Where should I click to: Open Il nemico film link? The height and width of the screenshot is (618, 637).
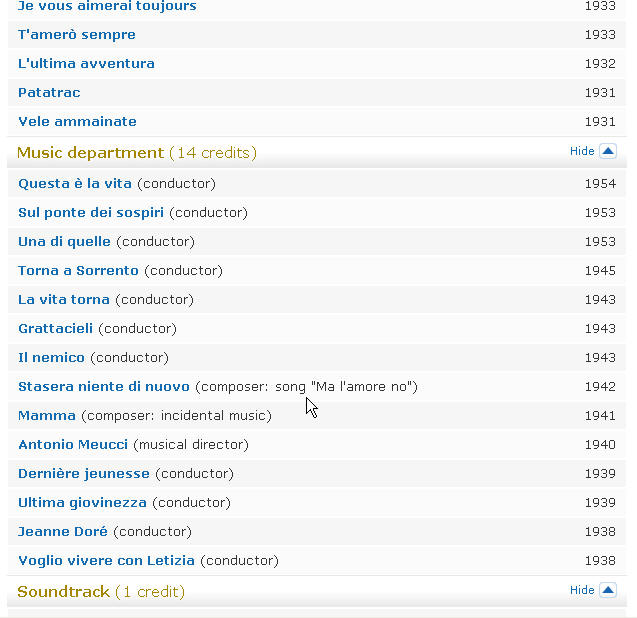[x=52, y=358]
